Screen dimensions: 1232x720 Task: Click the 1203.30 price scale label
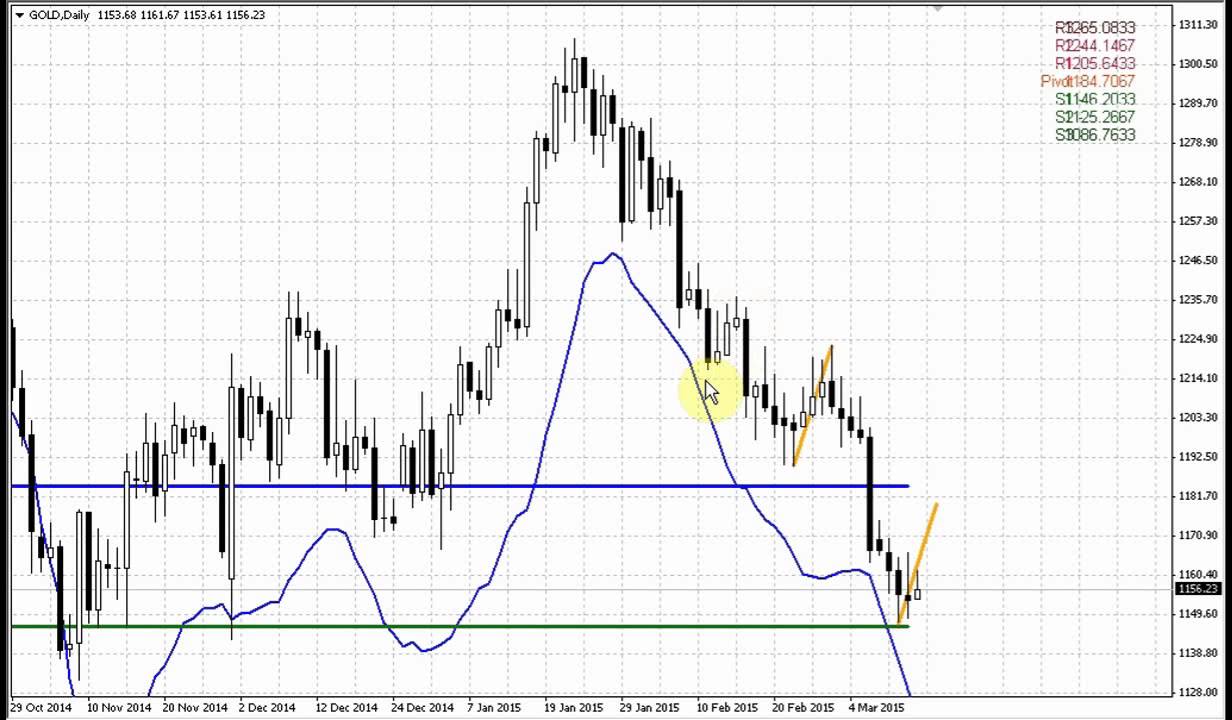tap(1198, 417)
